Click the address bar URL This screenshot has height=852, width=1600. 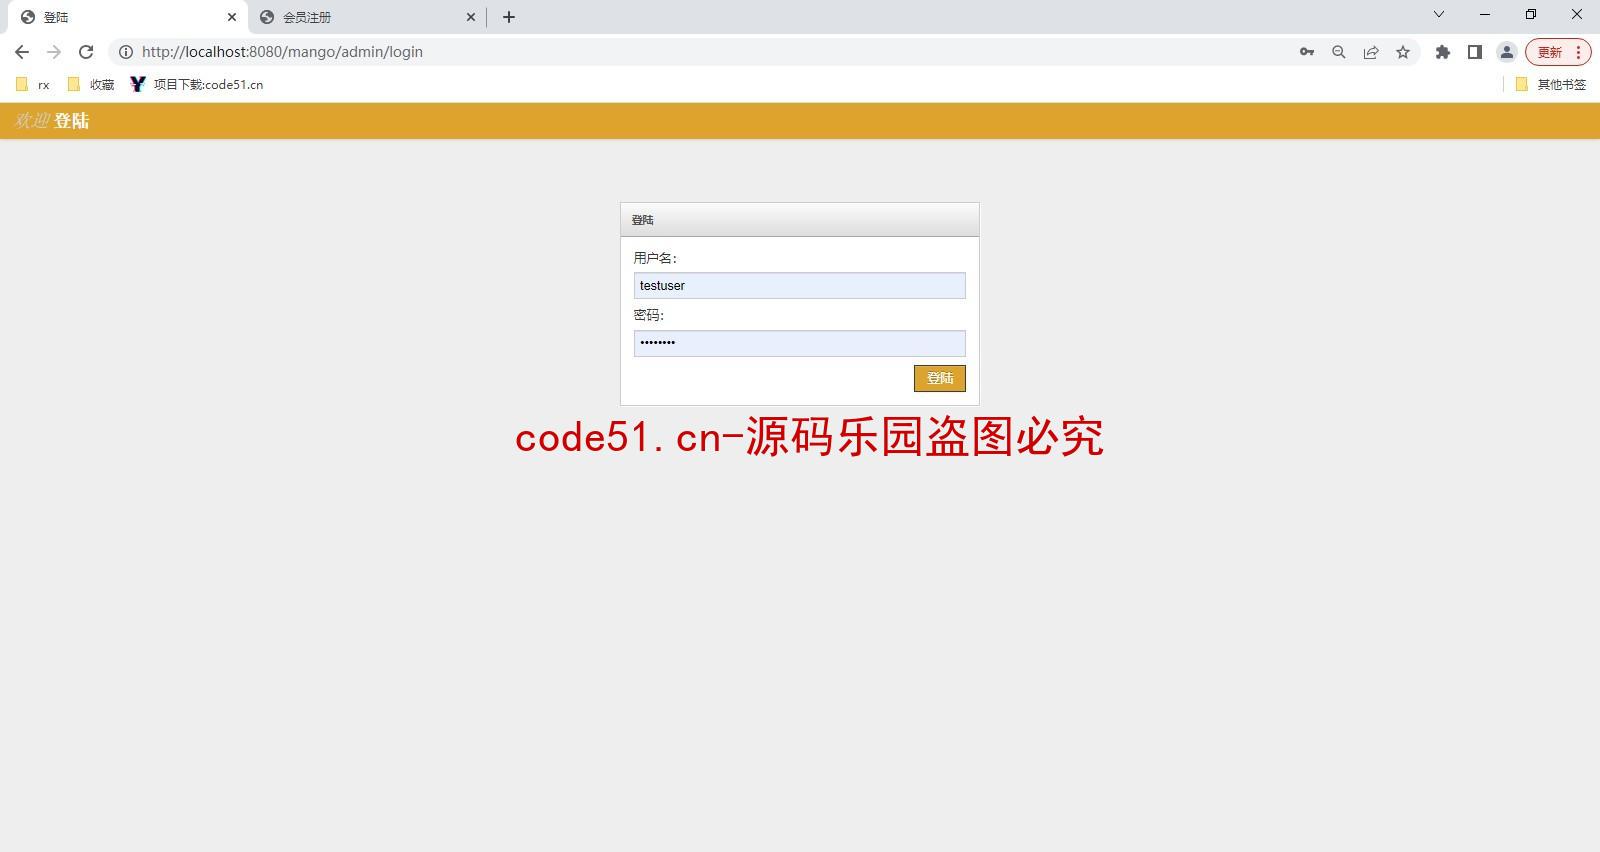[x=282, y=52]
